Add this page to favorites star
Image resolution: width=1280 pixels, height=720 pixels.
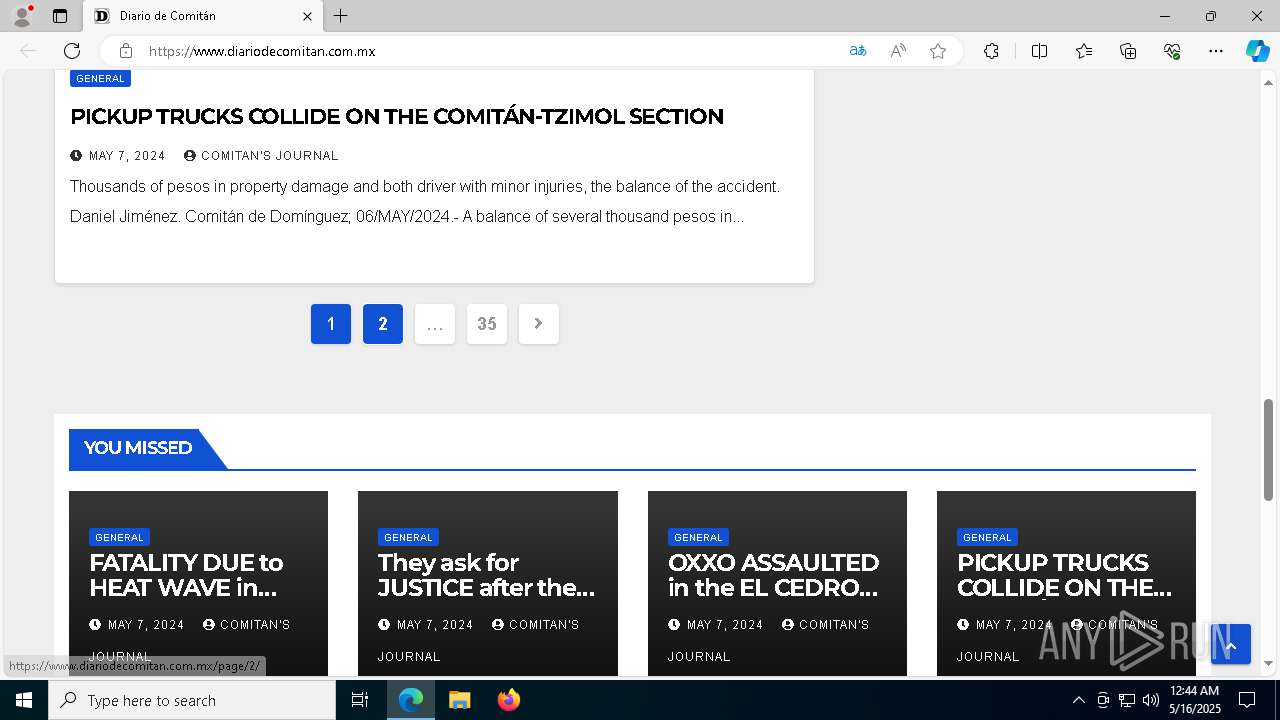(938, 51)
